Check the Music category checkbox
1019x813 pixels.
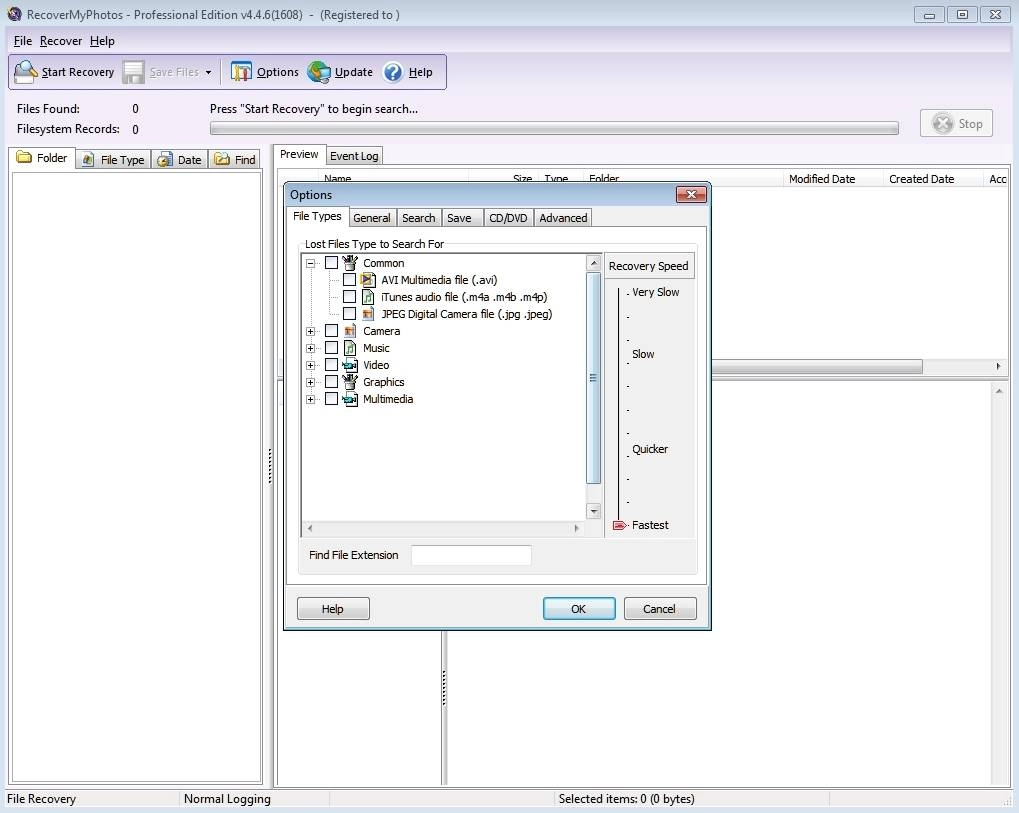pyautogui.click(x=331, y=348)
